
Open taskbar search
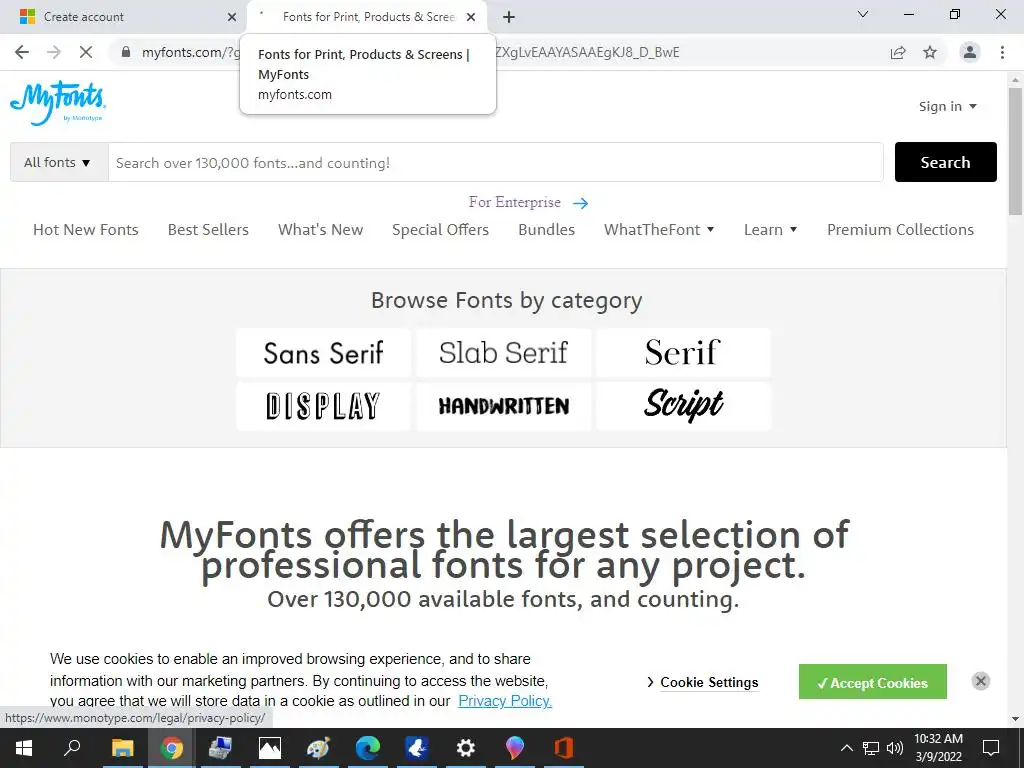(x=72, y=748)
